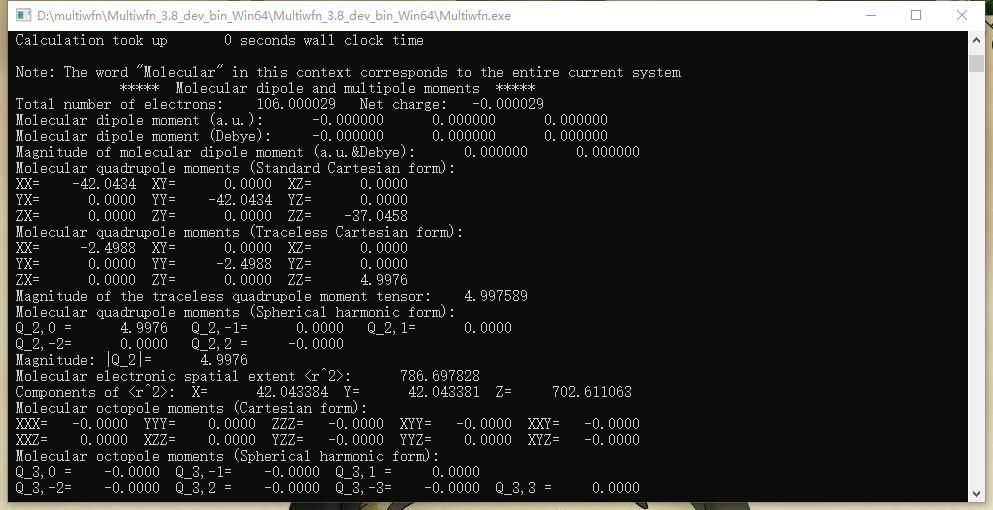The height and width of the screenshot is (510, 993).
Task: Click the XXX= octopole label
Action: 32,424
